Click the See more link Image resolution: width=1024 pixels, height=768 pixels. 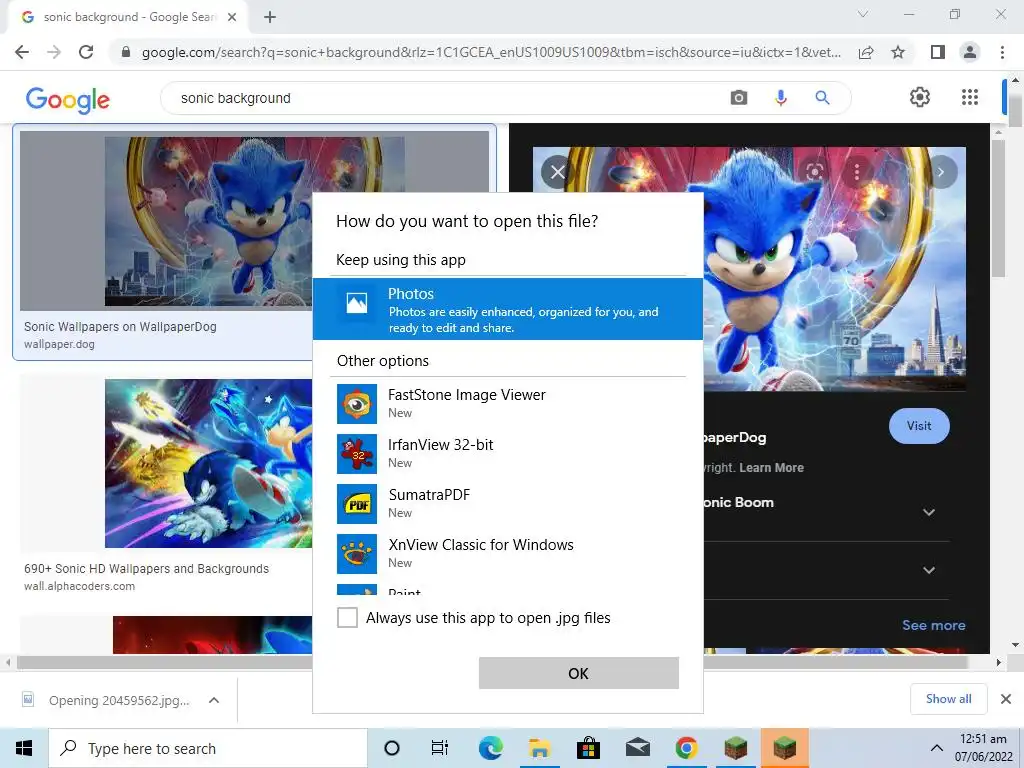click(x=933, y=625)
